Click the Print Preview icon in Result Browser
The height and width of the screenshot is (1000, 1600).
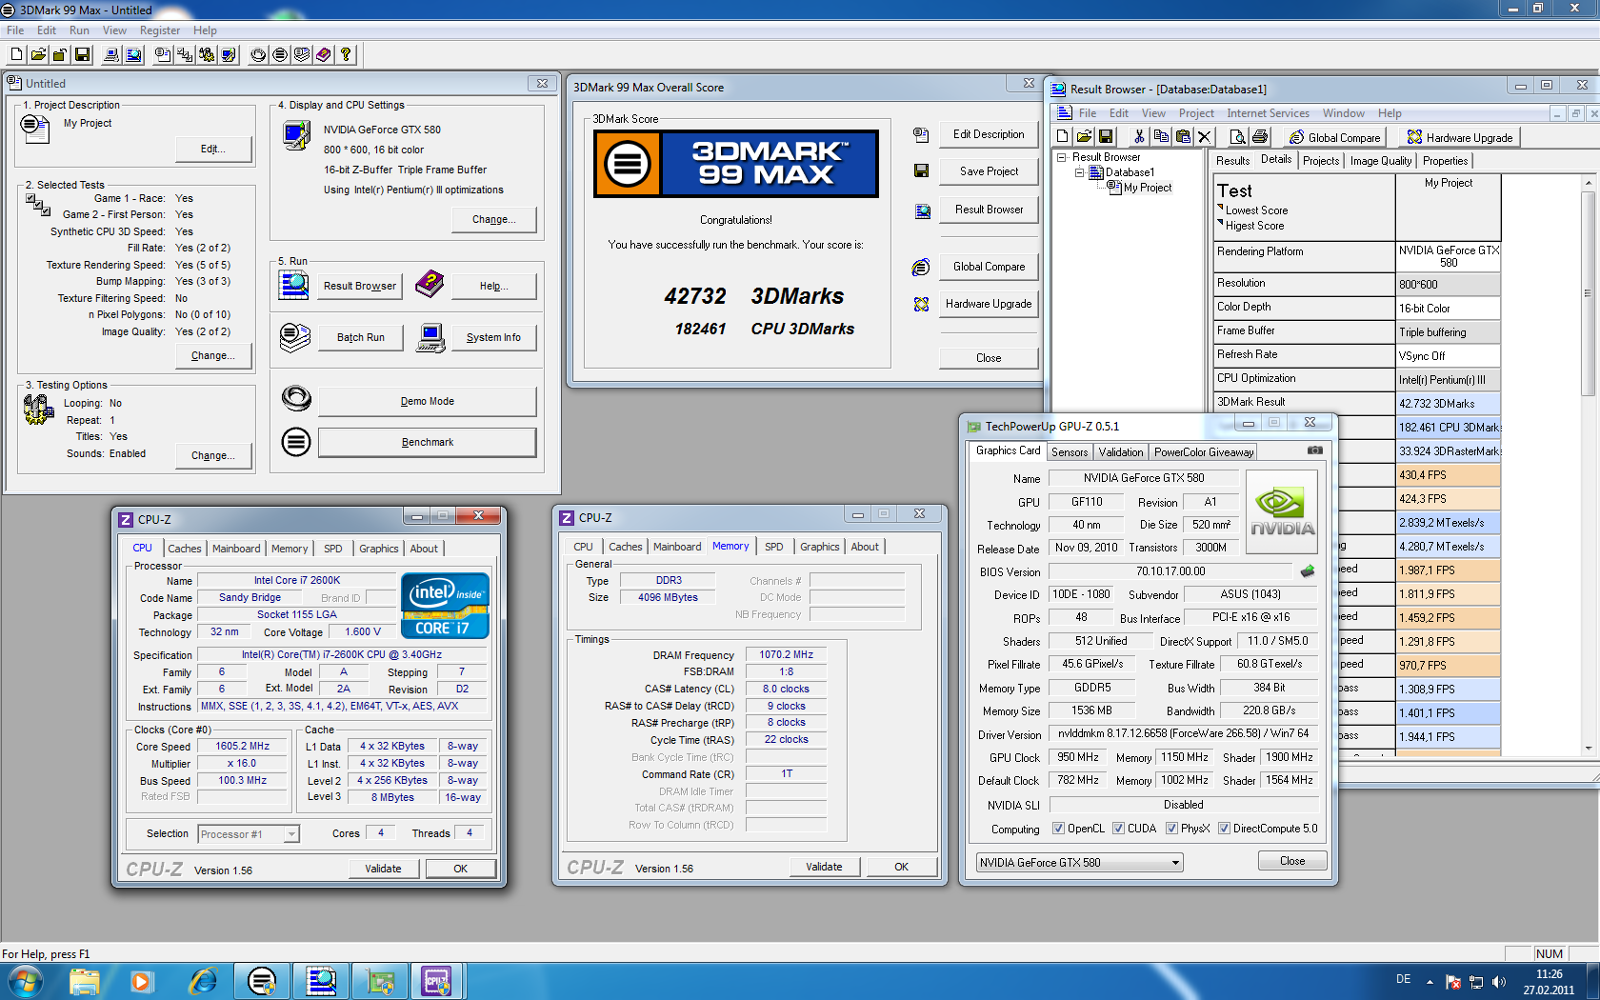point(1238,137)
